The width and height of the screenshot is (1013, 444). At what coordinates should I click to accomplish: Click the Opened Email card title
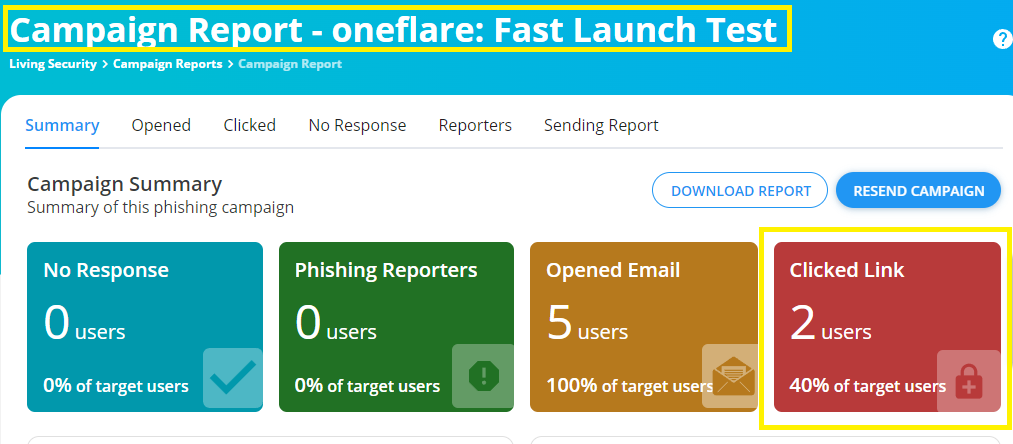point(613,270)
